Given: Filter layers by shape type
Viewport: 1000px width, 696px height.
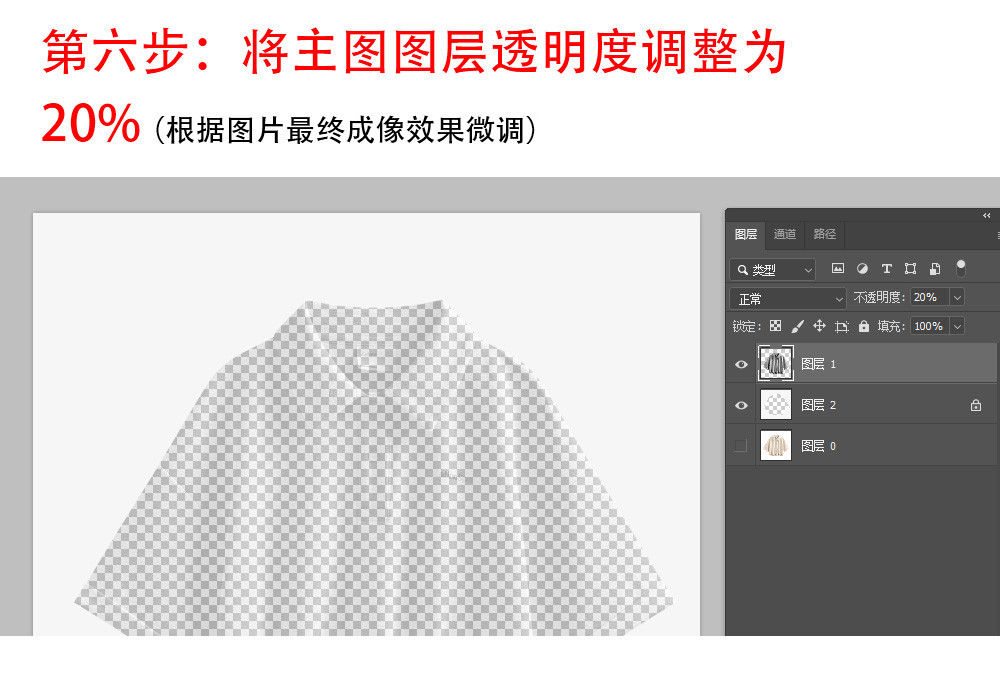Looking at the screenshot, I should (910, 269).
